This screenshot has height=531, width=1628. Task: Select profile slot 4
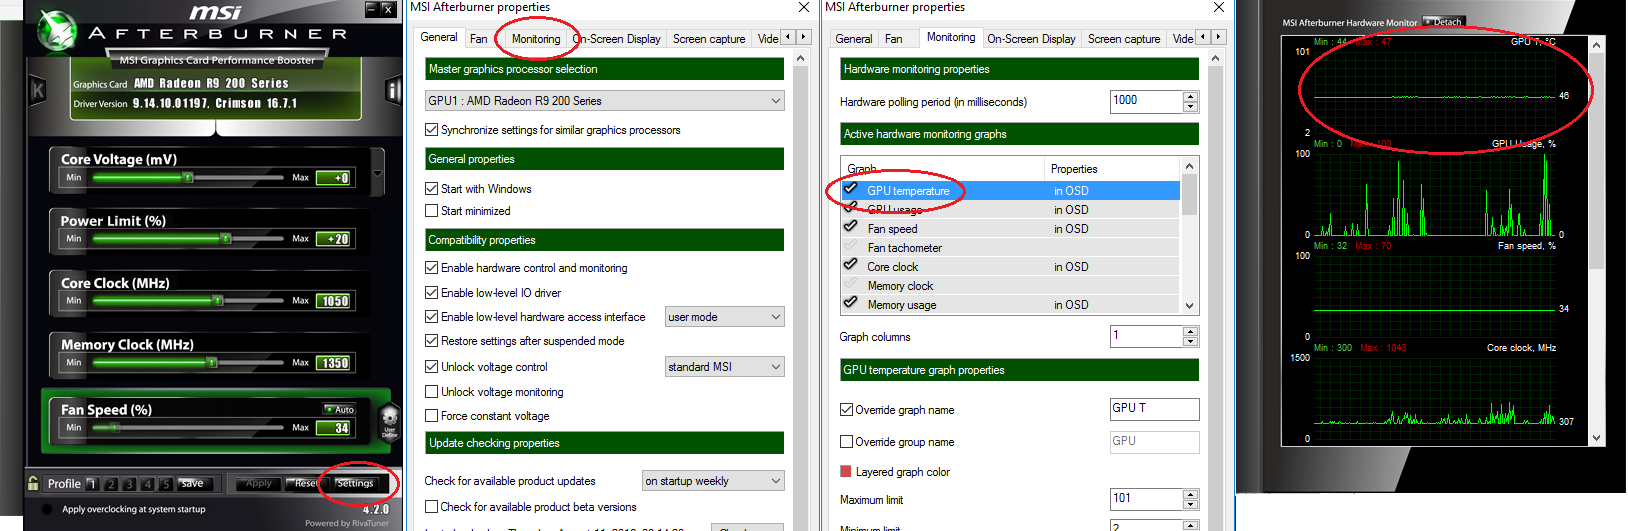[147, 484]
